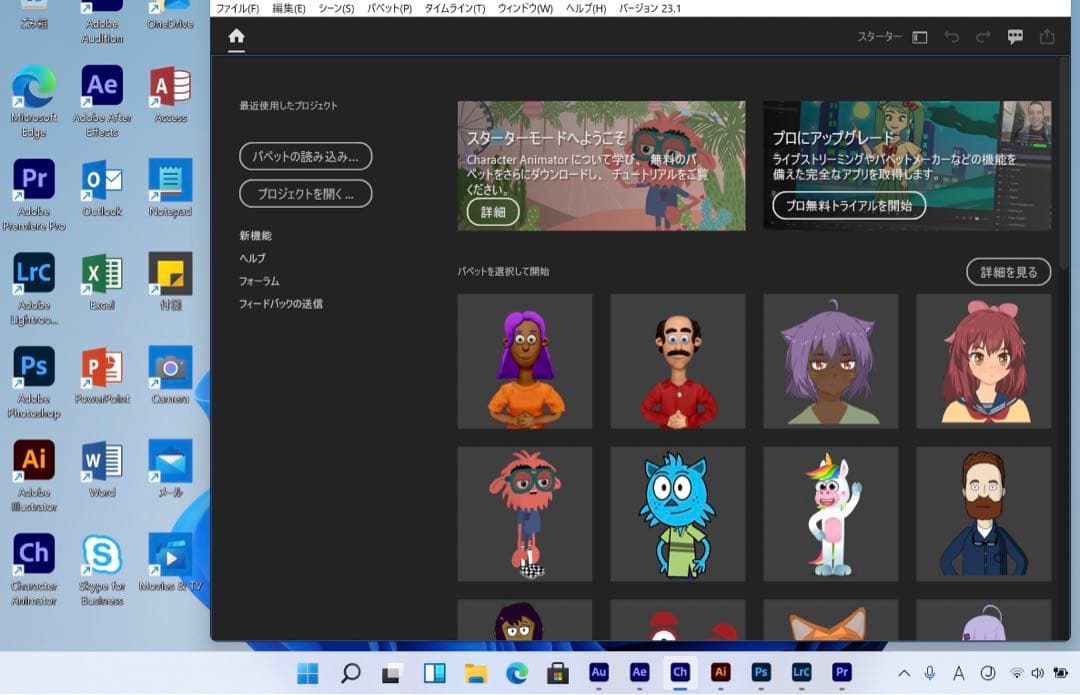
Task: Open the feedback speech bubble icon
Action: point(1015,37)
